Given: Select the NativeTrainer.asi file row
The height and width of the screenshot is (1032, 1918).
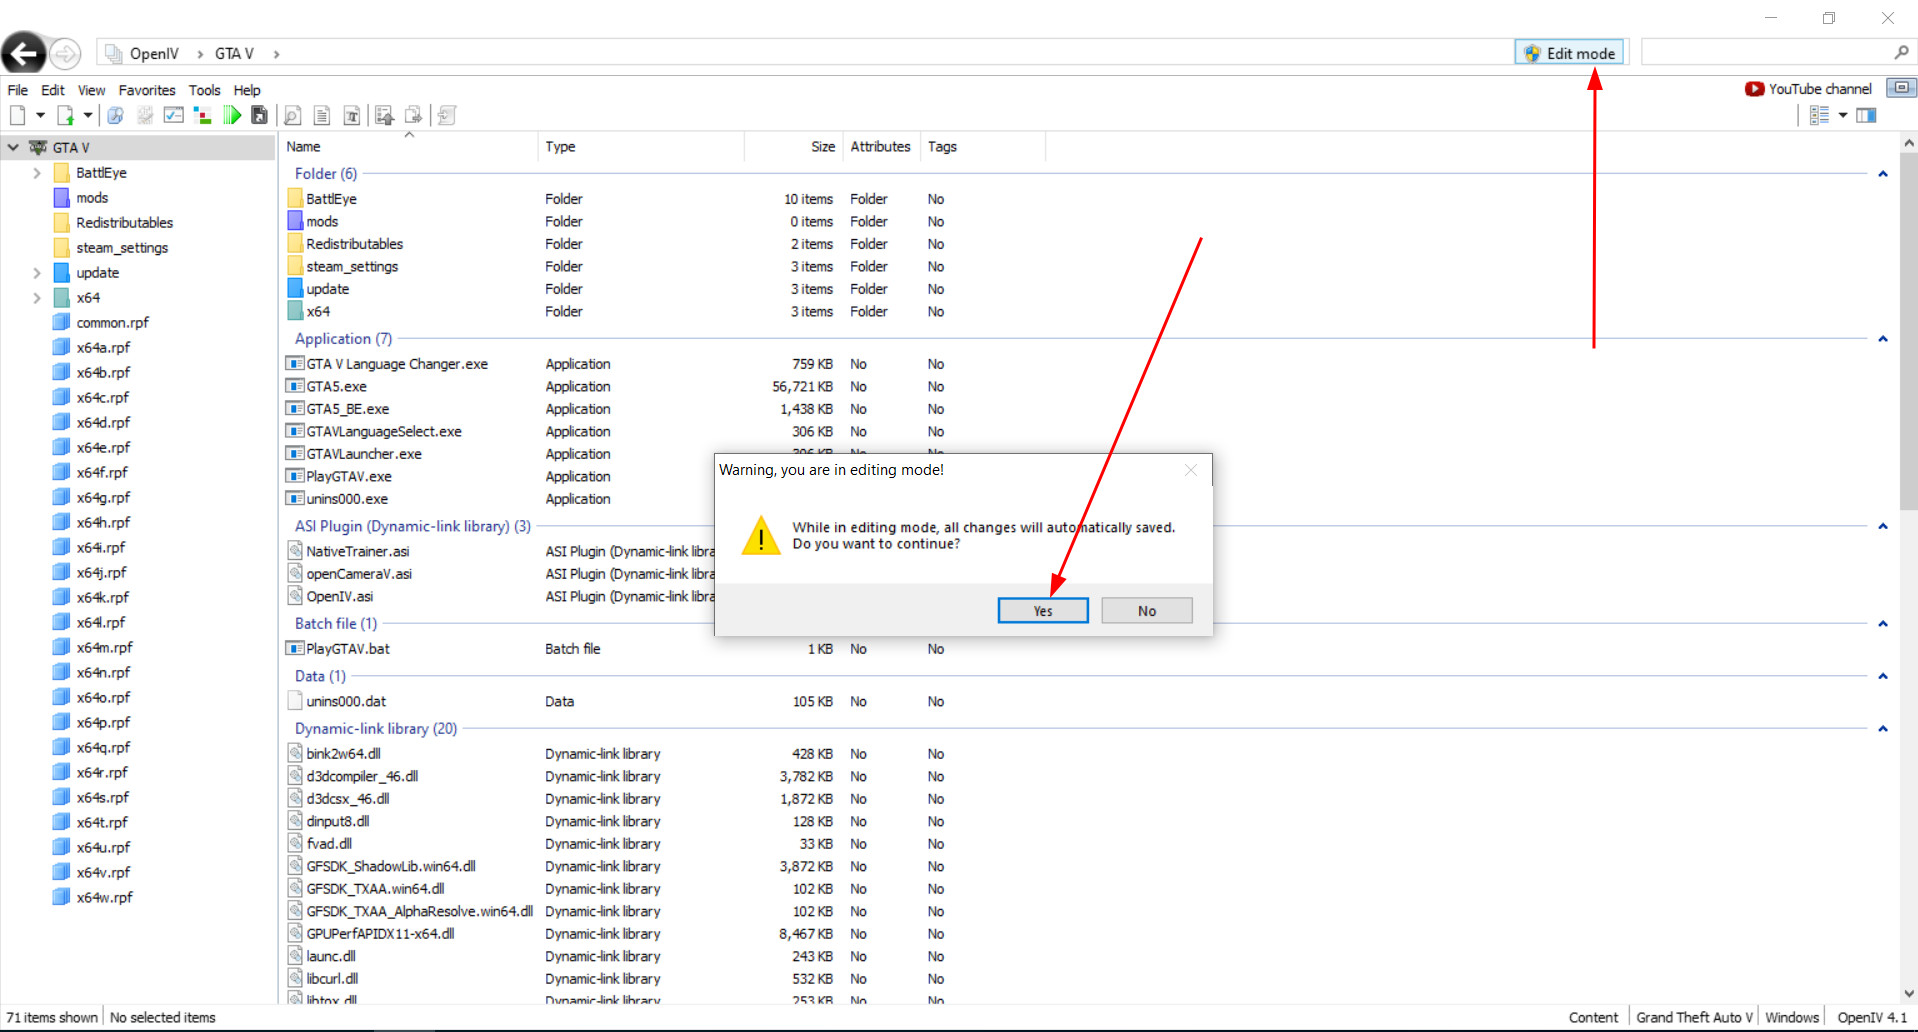Looking at the screenshot, I should tap(499, 552).
